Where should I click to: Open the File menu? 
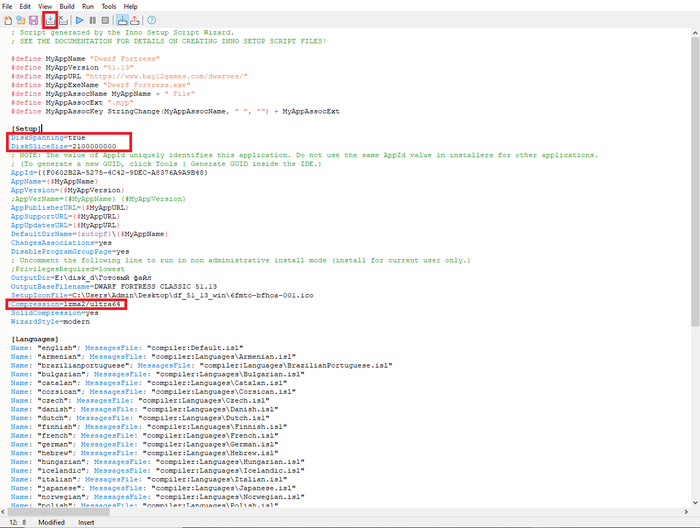8,6
